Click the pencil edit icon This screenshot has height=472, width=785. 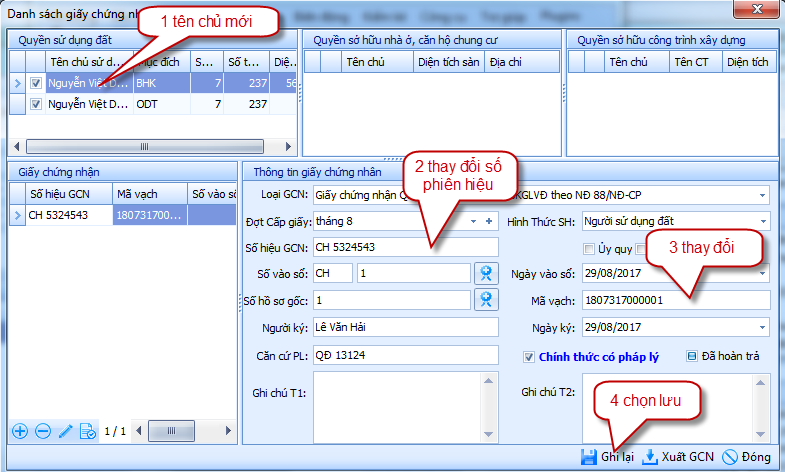pyautogui.click(x=66, y=432)
